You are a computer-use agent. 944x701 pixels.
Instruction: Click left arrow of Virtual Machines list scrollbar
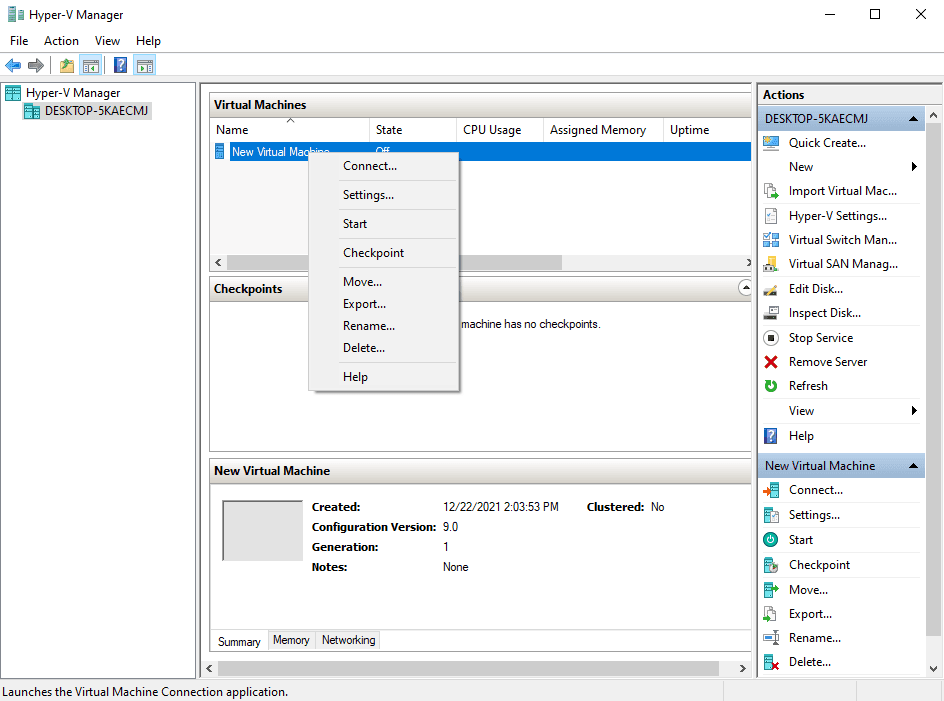(219, 263)
